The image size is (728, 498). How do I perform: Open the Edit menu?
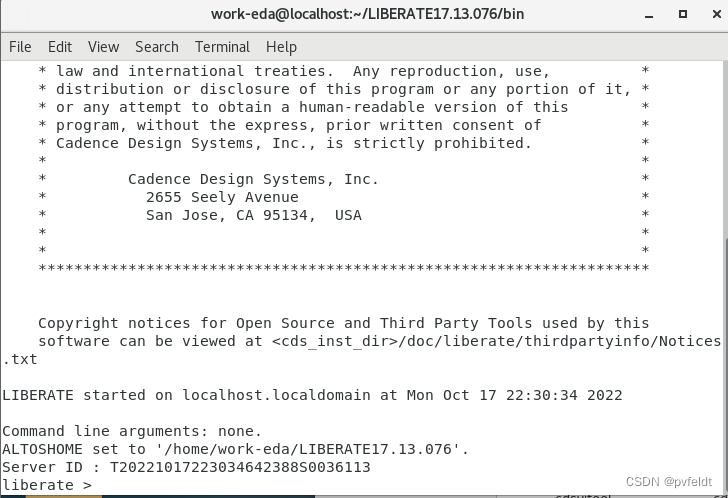click(x=60, y=47)
